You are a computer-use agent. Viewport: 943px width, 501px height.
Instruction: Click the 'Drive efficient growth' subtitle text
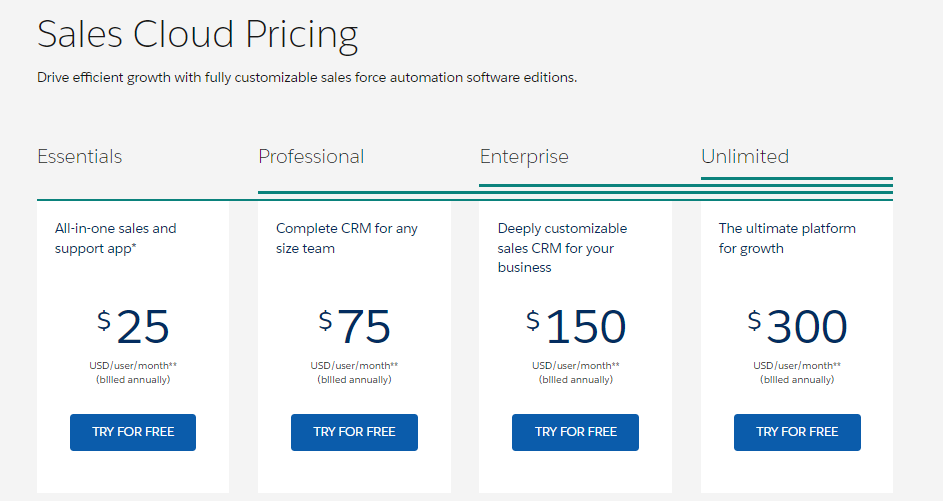click(x=307, y=77)
